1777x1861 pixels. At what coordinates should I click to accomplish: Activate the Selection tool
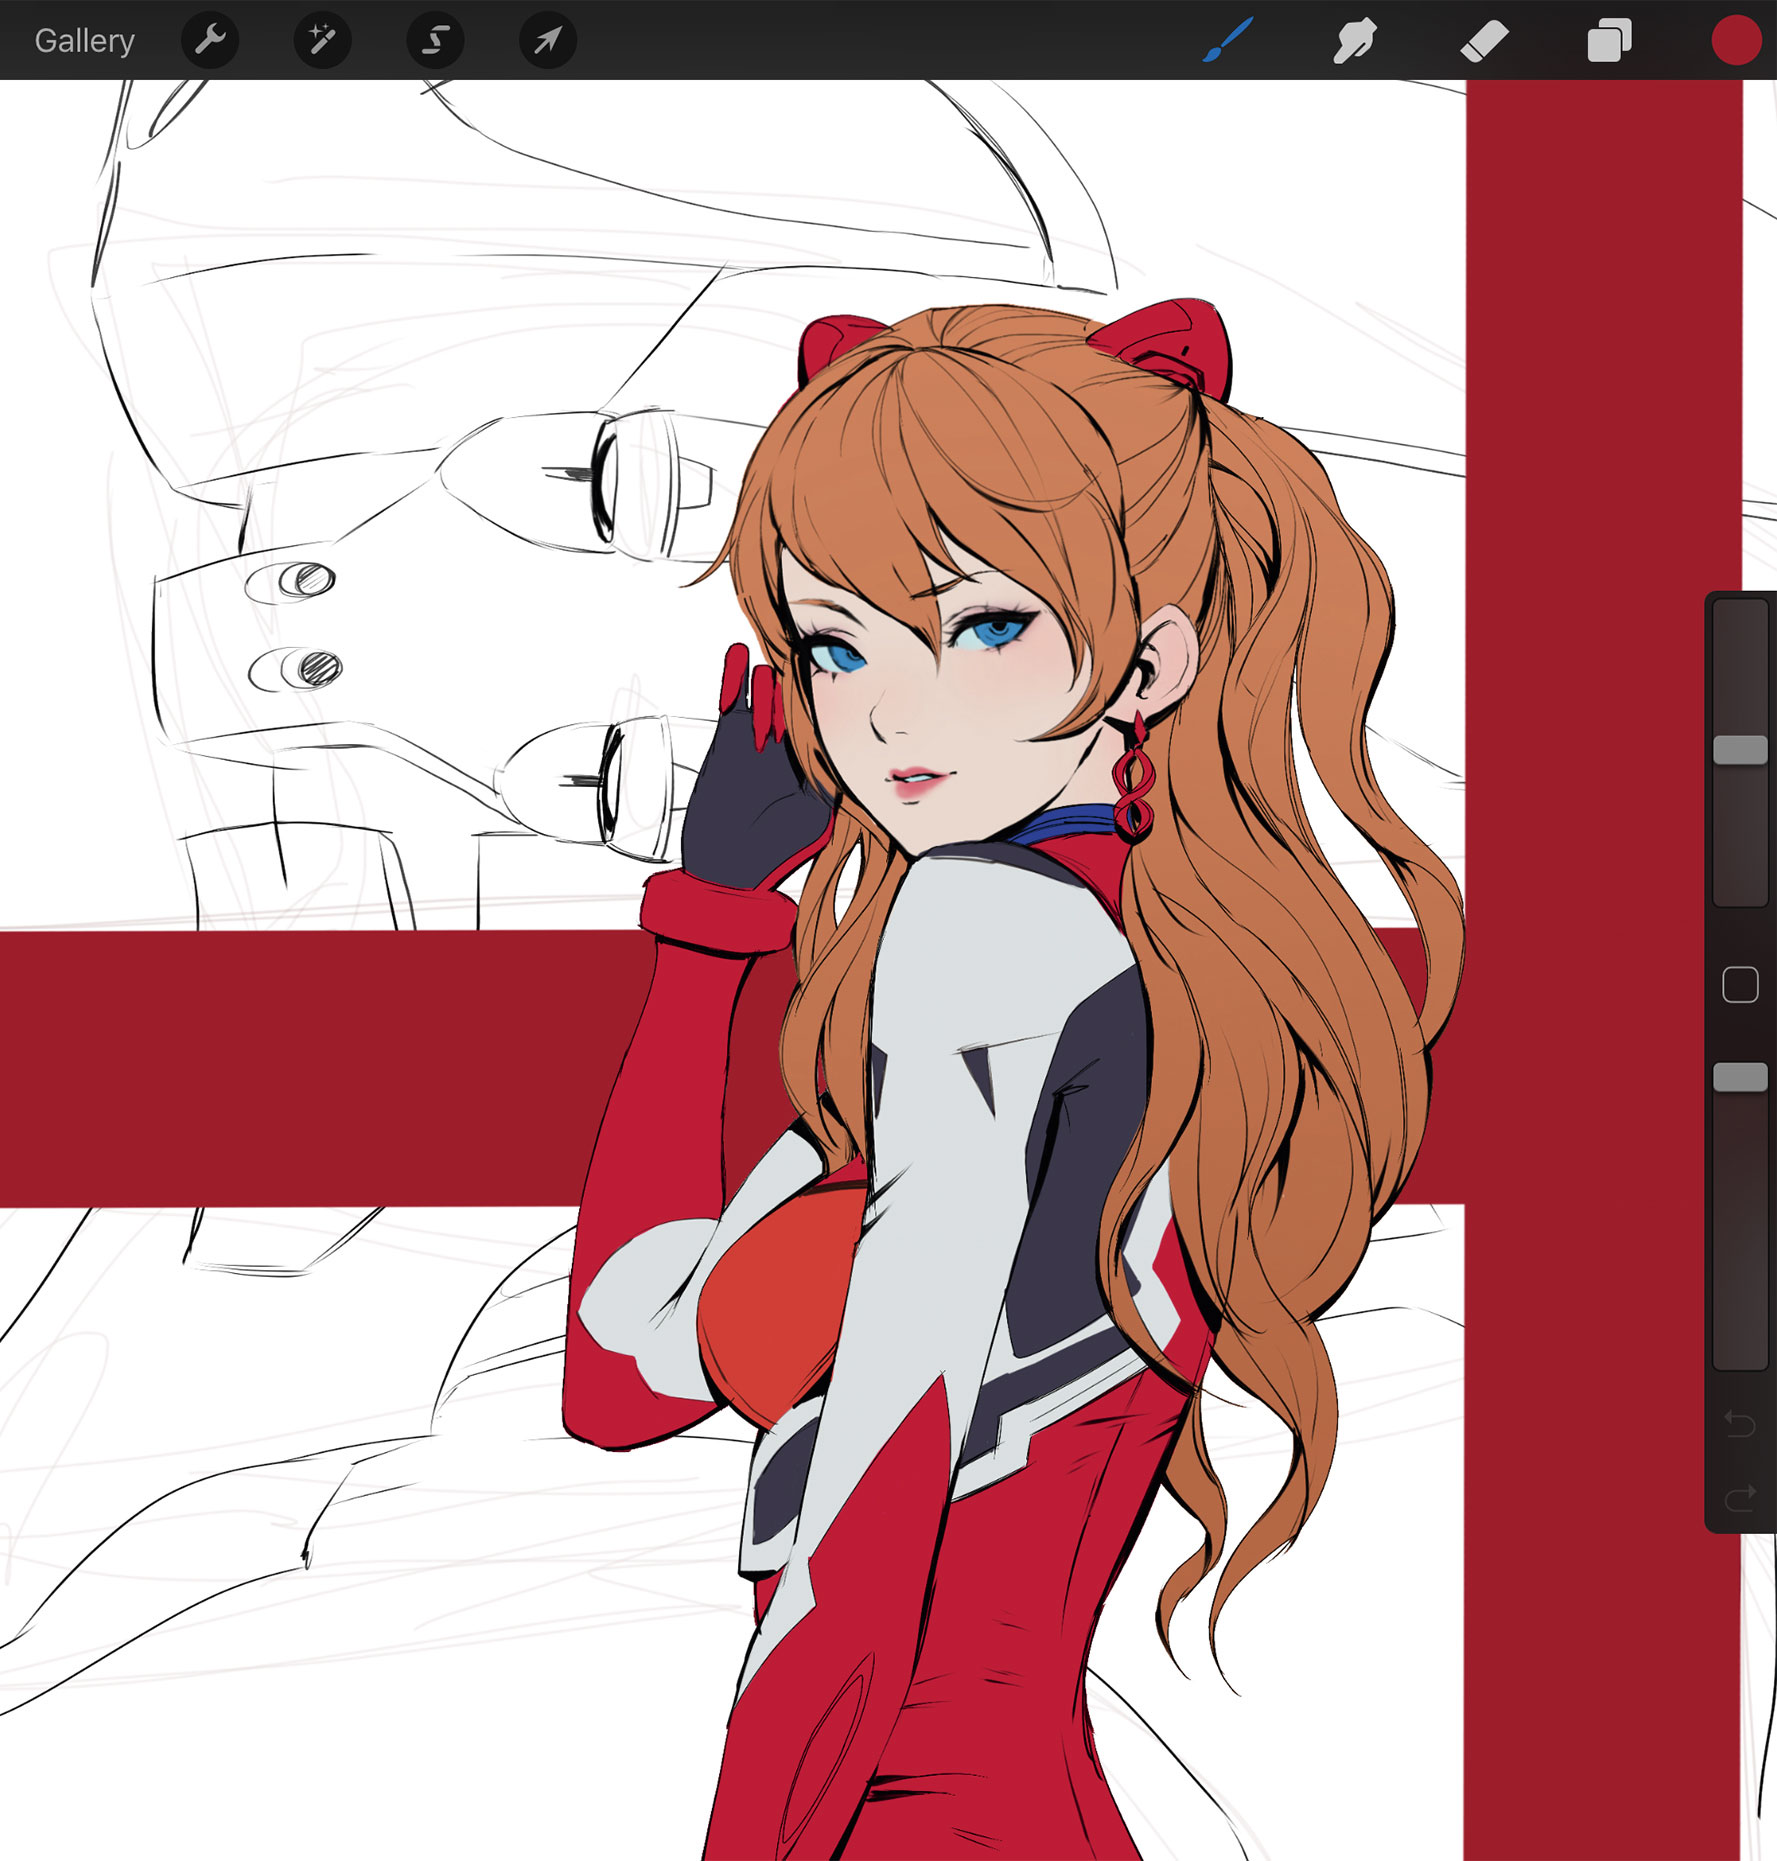[x=435, y=40]
